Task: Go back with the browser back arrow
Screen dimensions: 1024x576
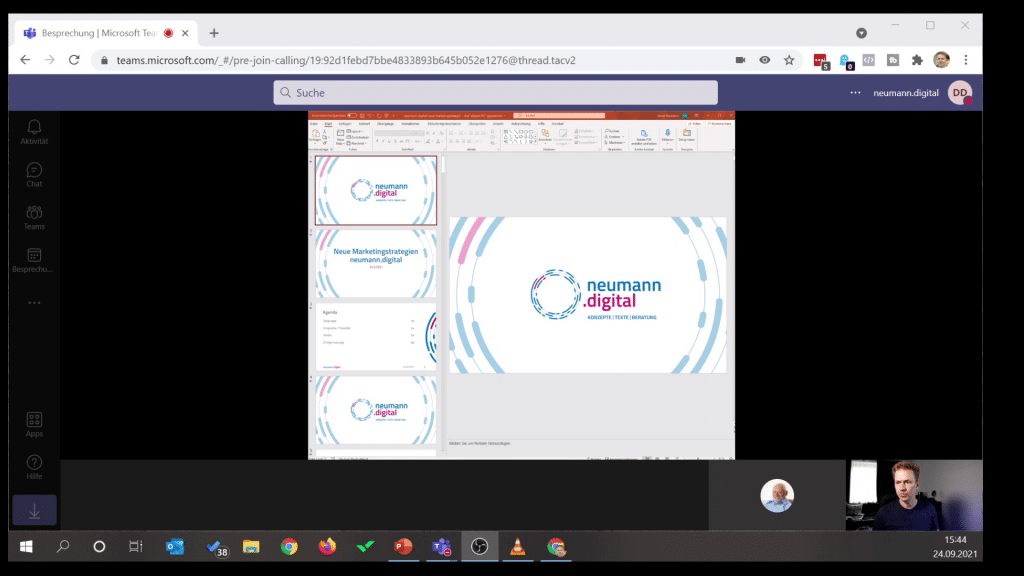Action: [25, 60]
